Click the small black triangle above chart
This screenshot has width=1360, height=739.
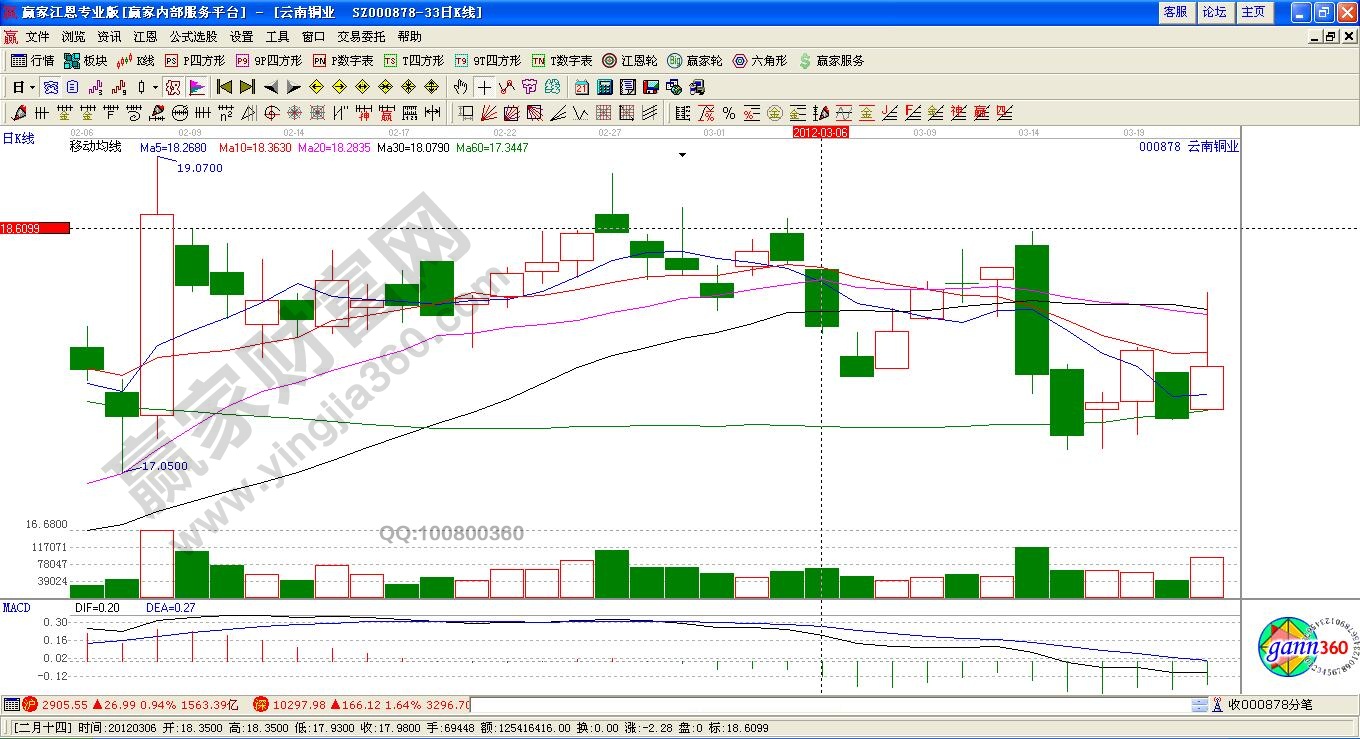682,155
